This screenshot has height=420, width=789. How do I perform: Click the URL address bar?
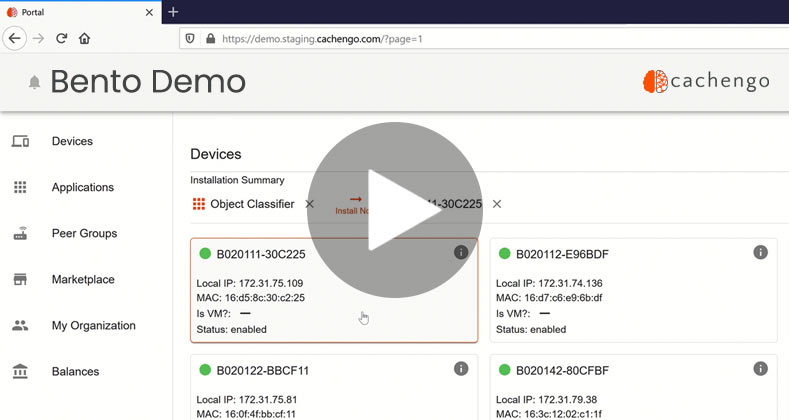click(484, 39)
